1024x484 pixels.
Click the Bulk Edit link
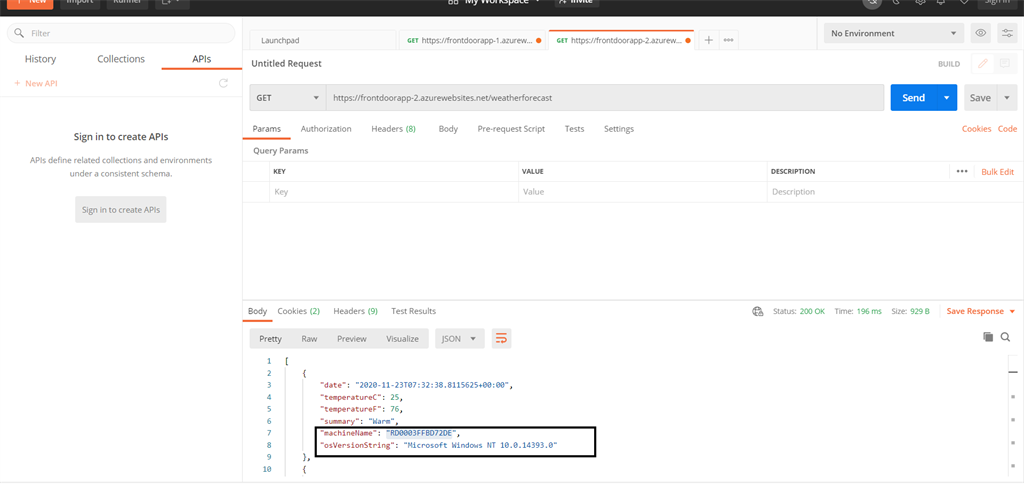tap(997, 172)
